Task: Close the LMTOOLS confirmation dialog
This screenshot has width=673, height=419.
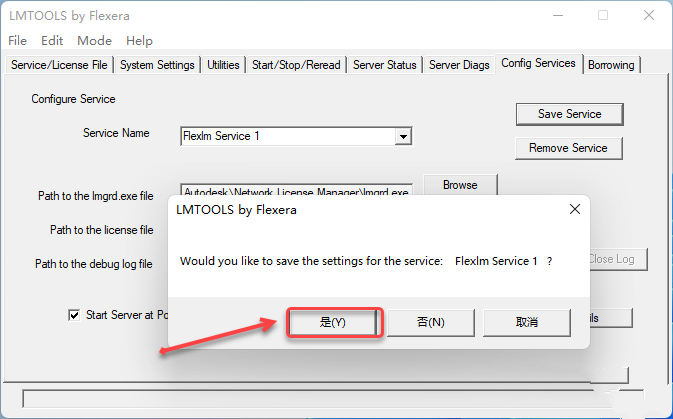Action: pyautogui.click(x=575, y=210)
